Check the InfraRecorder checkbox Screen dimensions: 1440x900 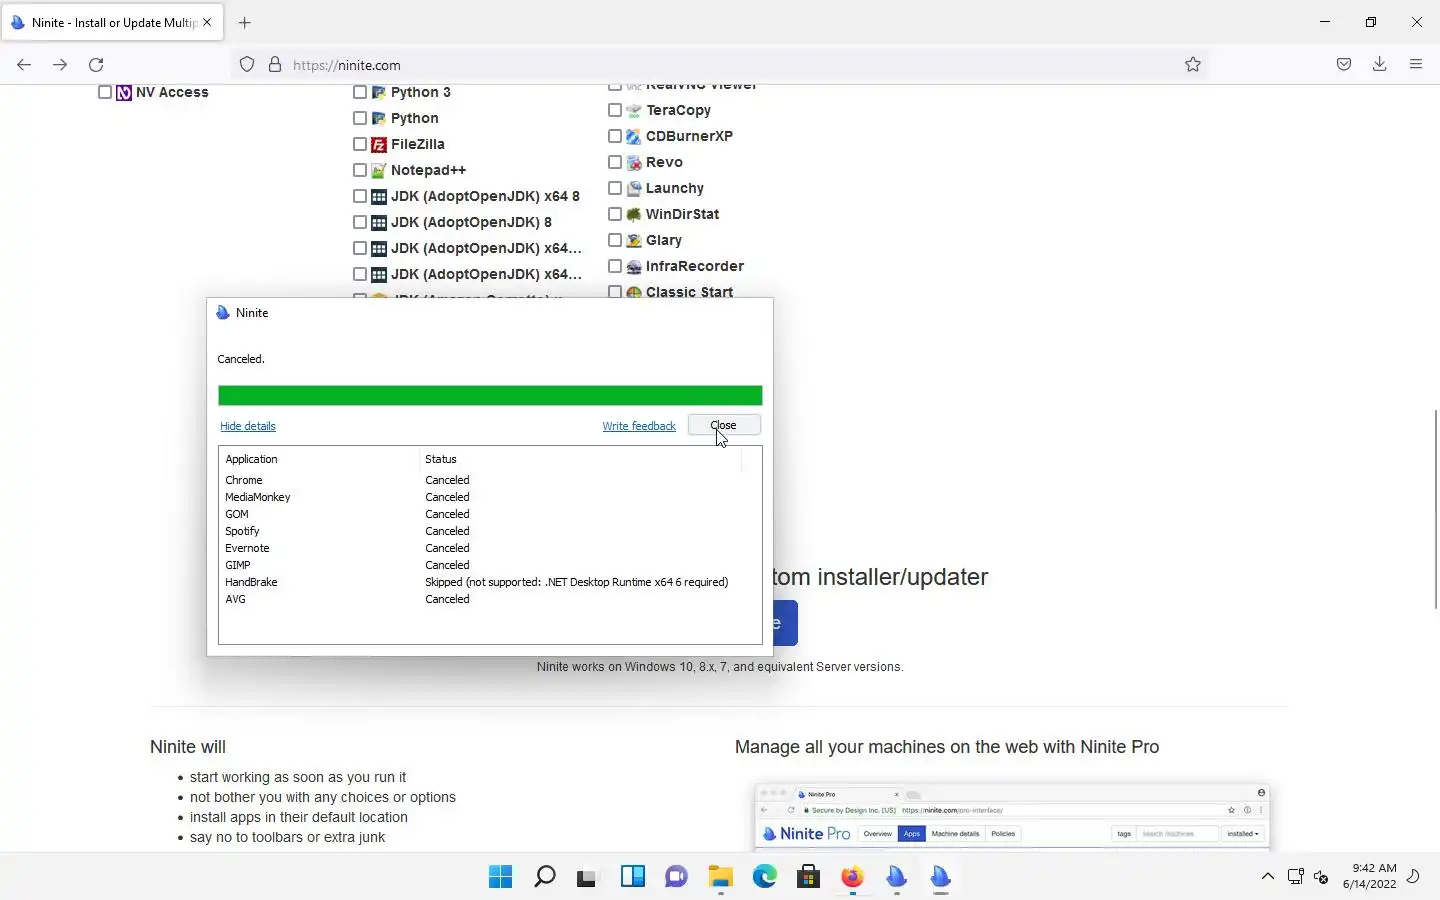[615, 266]
